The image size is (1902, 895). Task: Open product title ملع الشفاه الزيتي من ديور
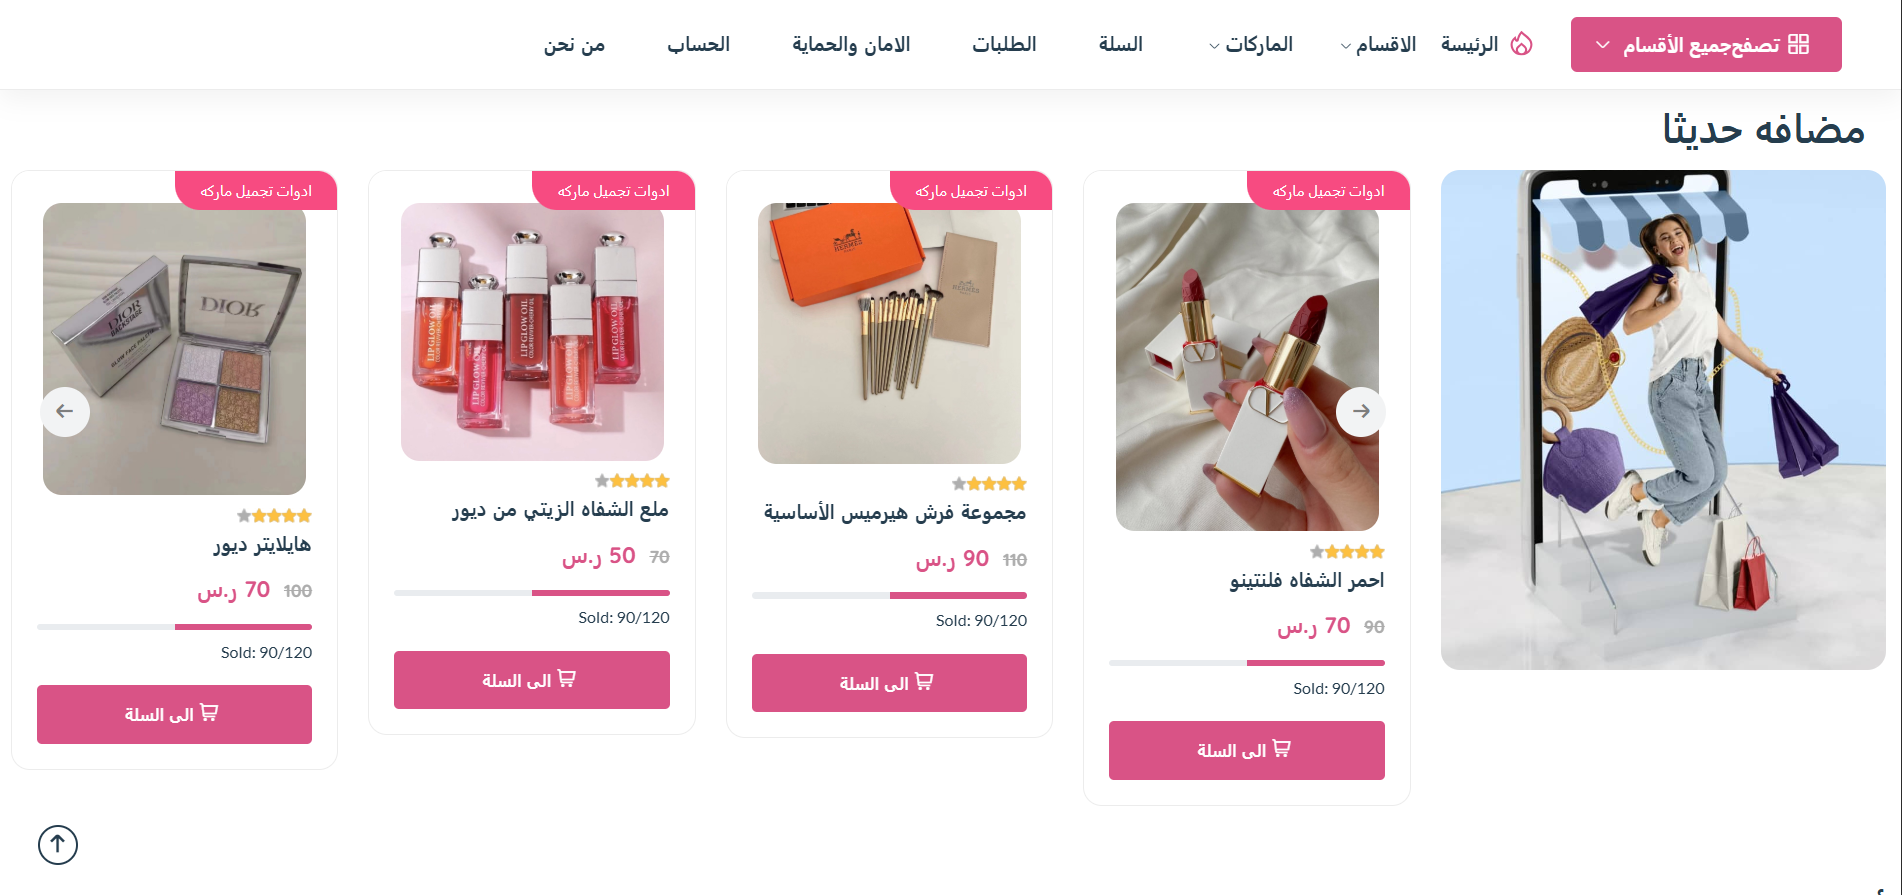coord(560,510)
